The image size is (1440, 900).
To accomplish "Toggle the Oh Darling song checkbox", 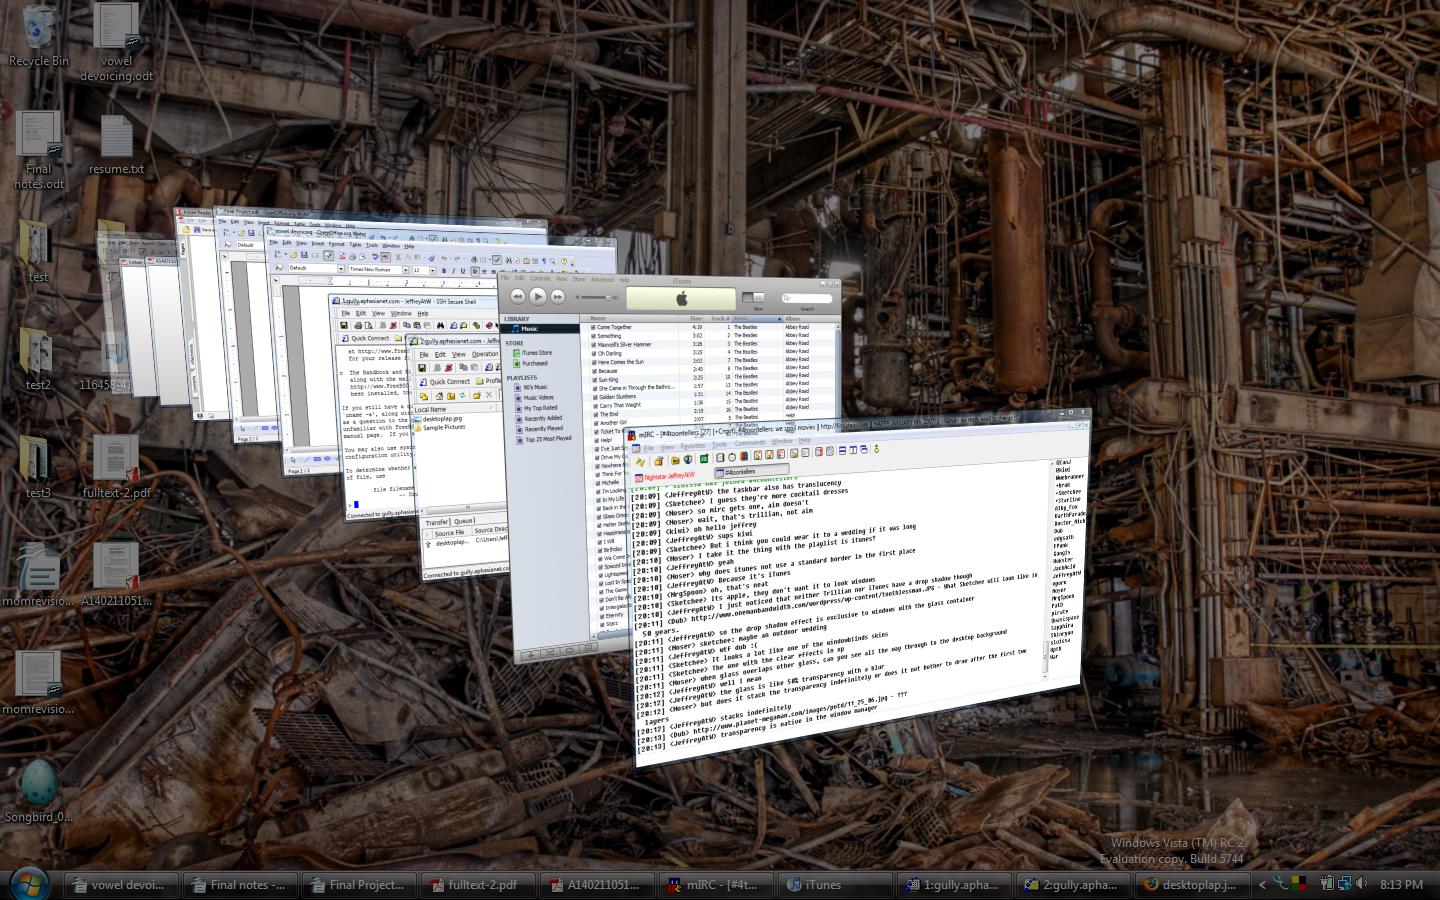I will coord(594,353).
